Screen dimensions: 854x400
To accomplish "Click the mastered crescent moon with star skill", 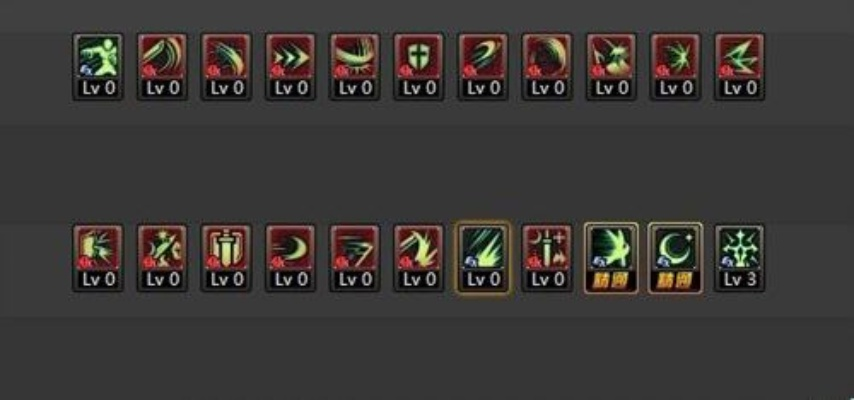I will click(x=675, y=258).
